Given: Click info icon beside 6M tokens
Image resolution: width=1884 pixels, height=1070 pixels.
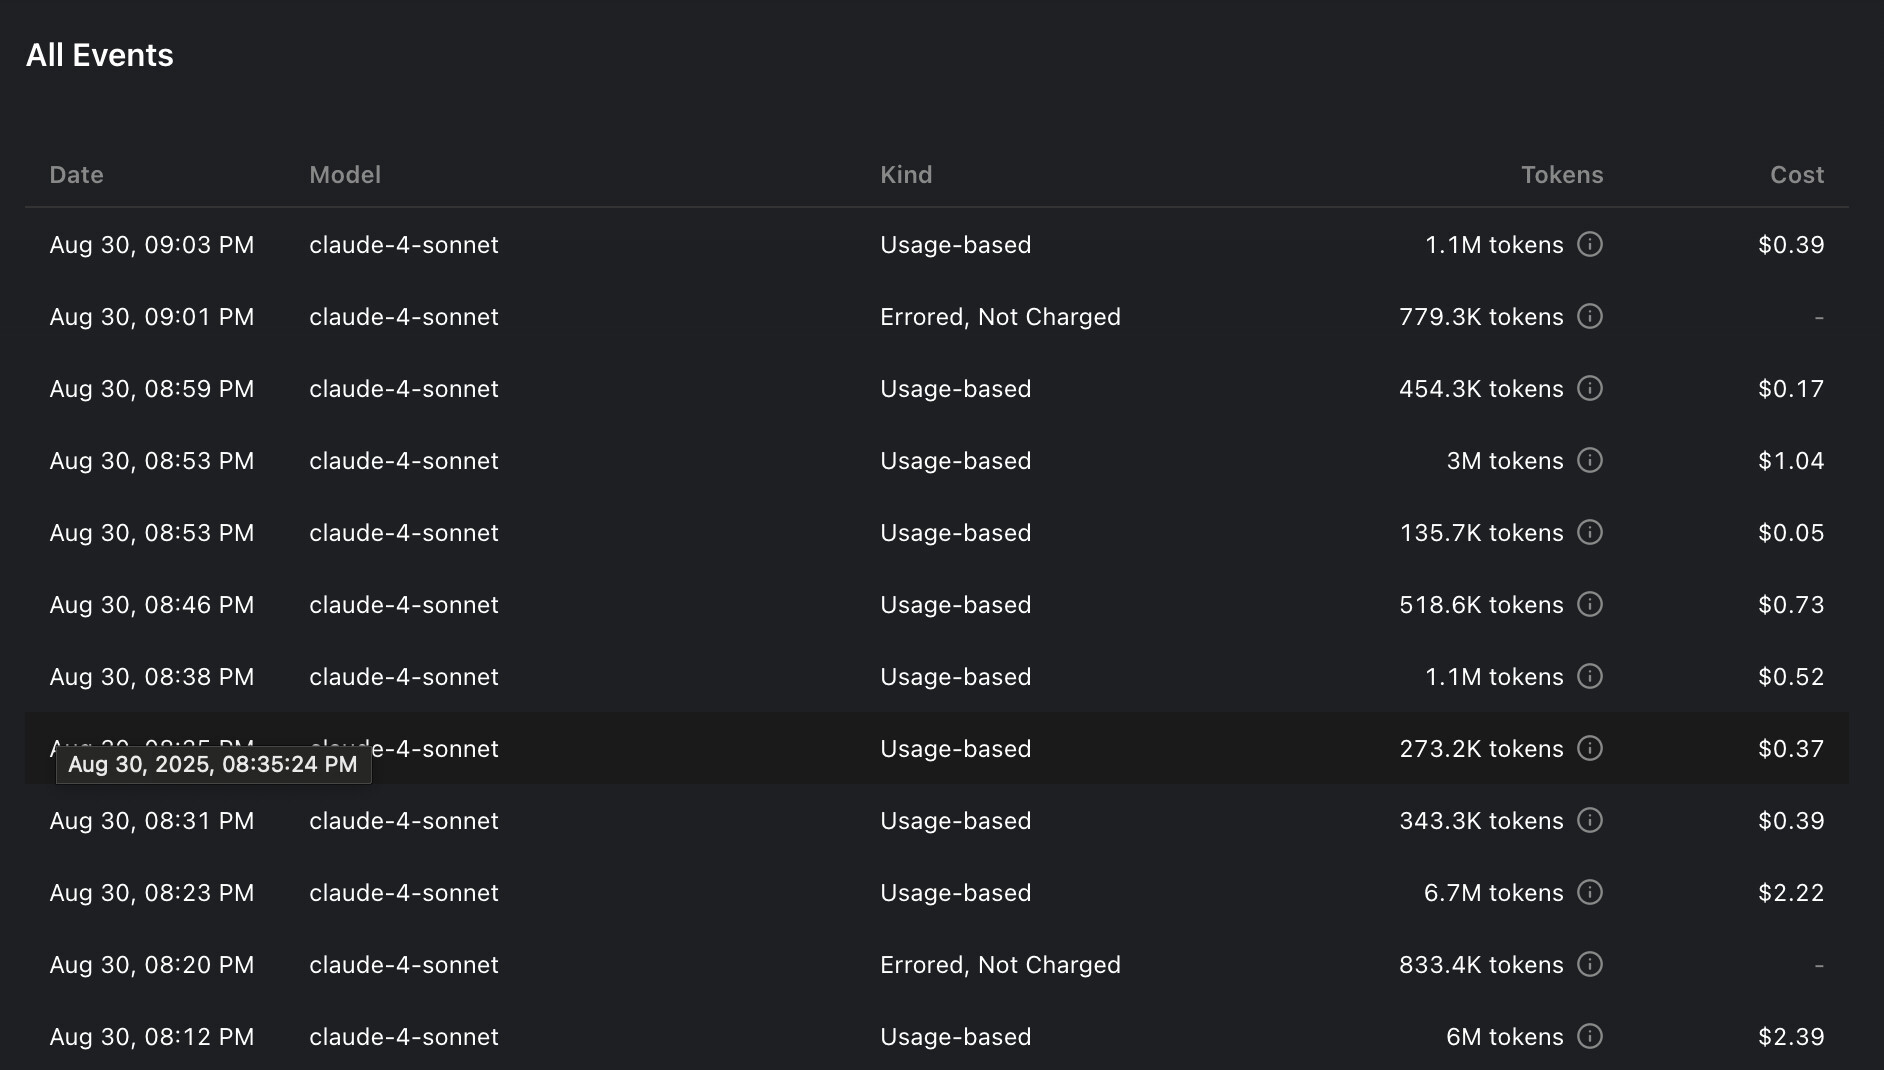Looking at the screenshot, I should [1590, 1037].
